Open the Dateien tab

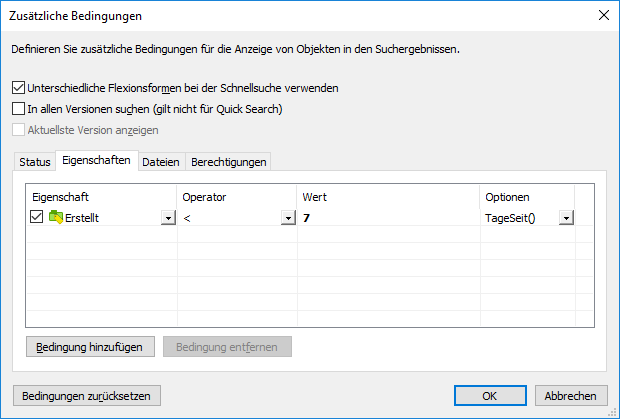[x=160, y=162]
